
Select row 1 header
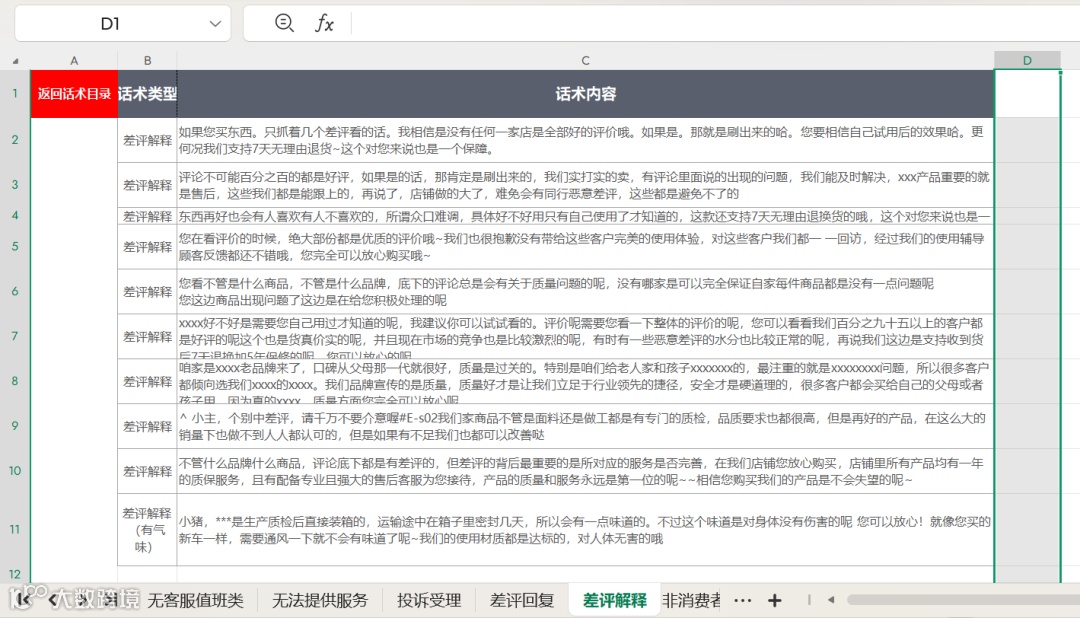click(15, 94)
